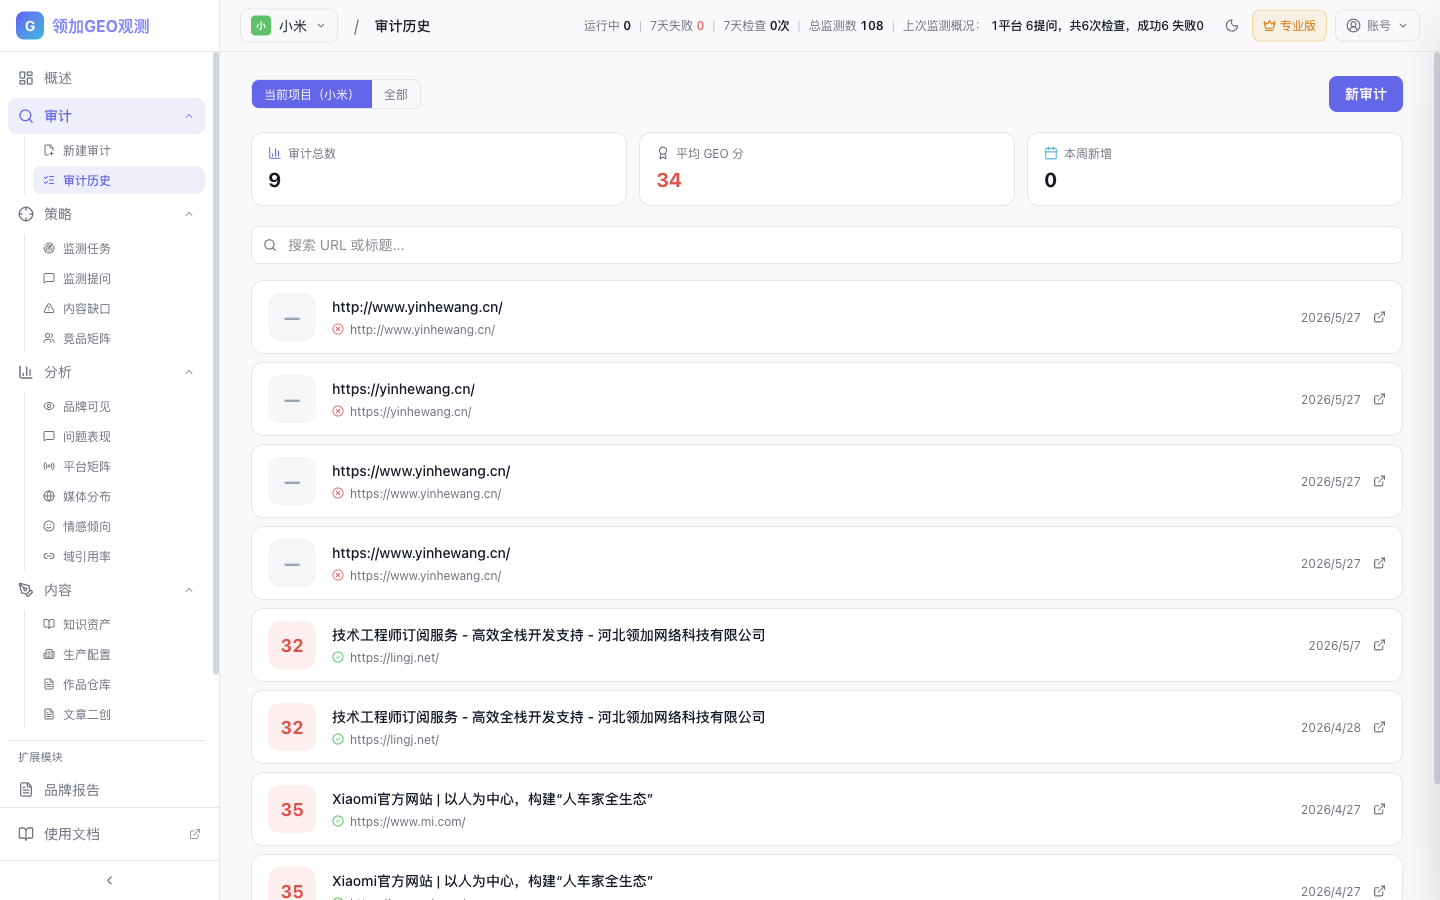Click the score 35 badge for mi.com

[x=292, y=809]
